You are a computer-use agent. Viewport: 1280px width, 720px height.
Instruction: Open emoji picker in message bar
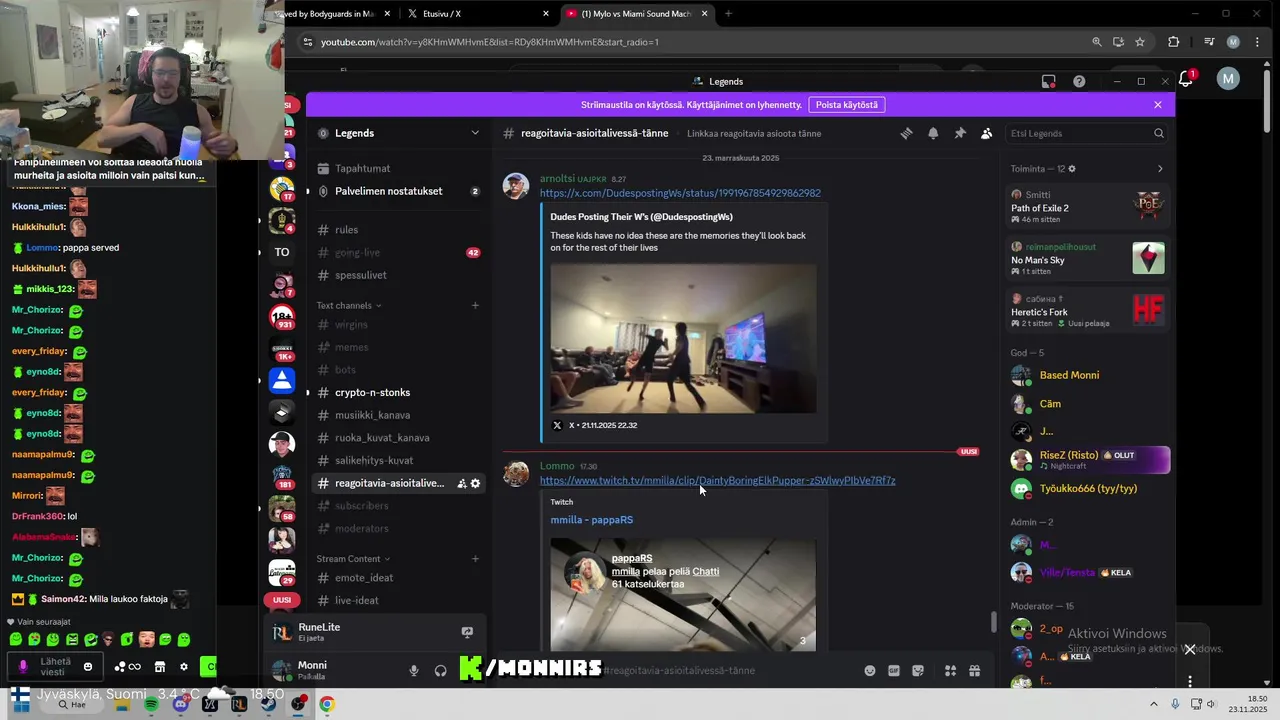[x=870, y=670]
